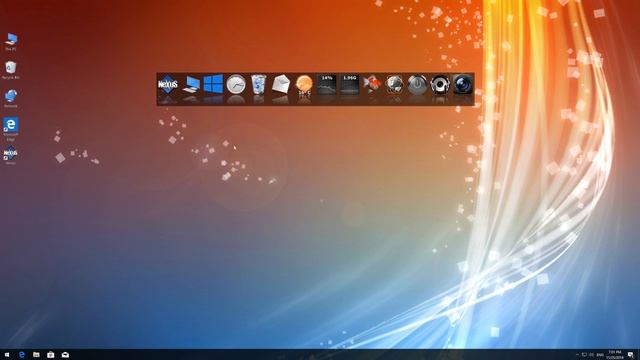Screen dimensions: 640x360
Task: Open the camera lens icon in the dock
Action: (x=462, y=84)
